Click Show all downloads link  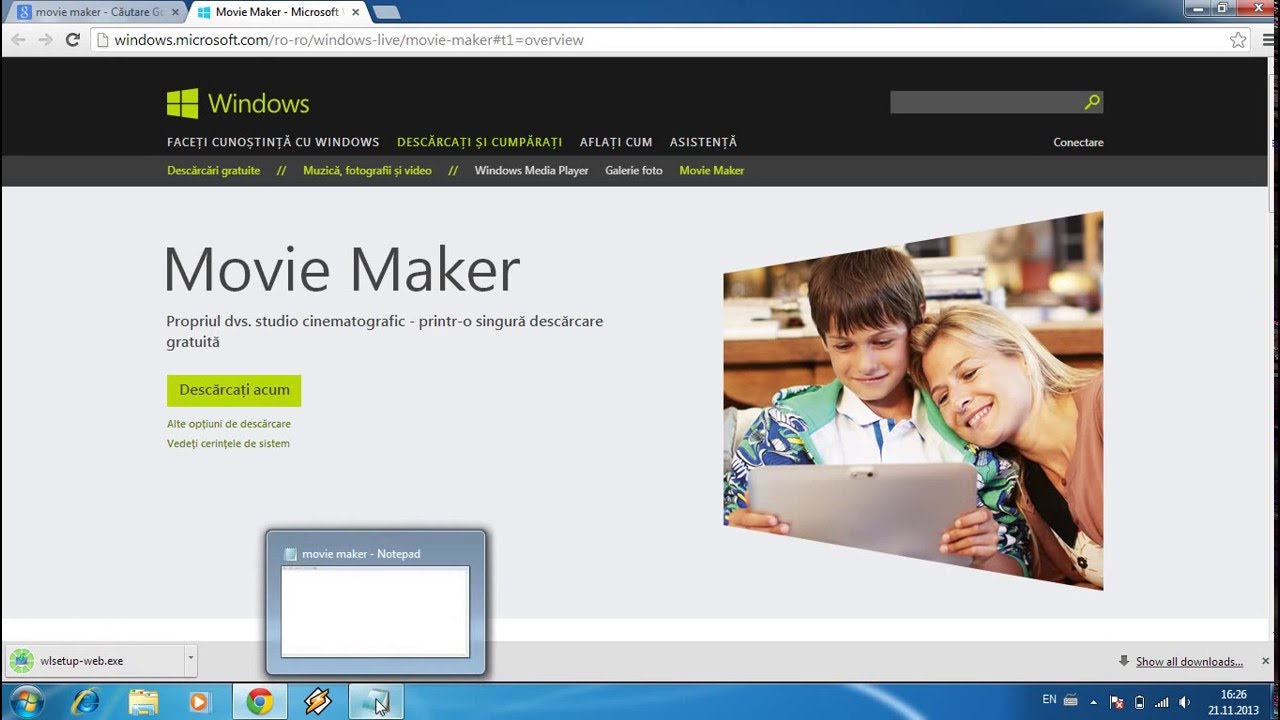coord(1189,662)
